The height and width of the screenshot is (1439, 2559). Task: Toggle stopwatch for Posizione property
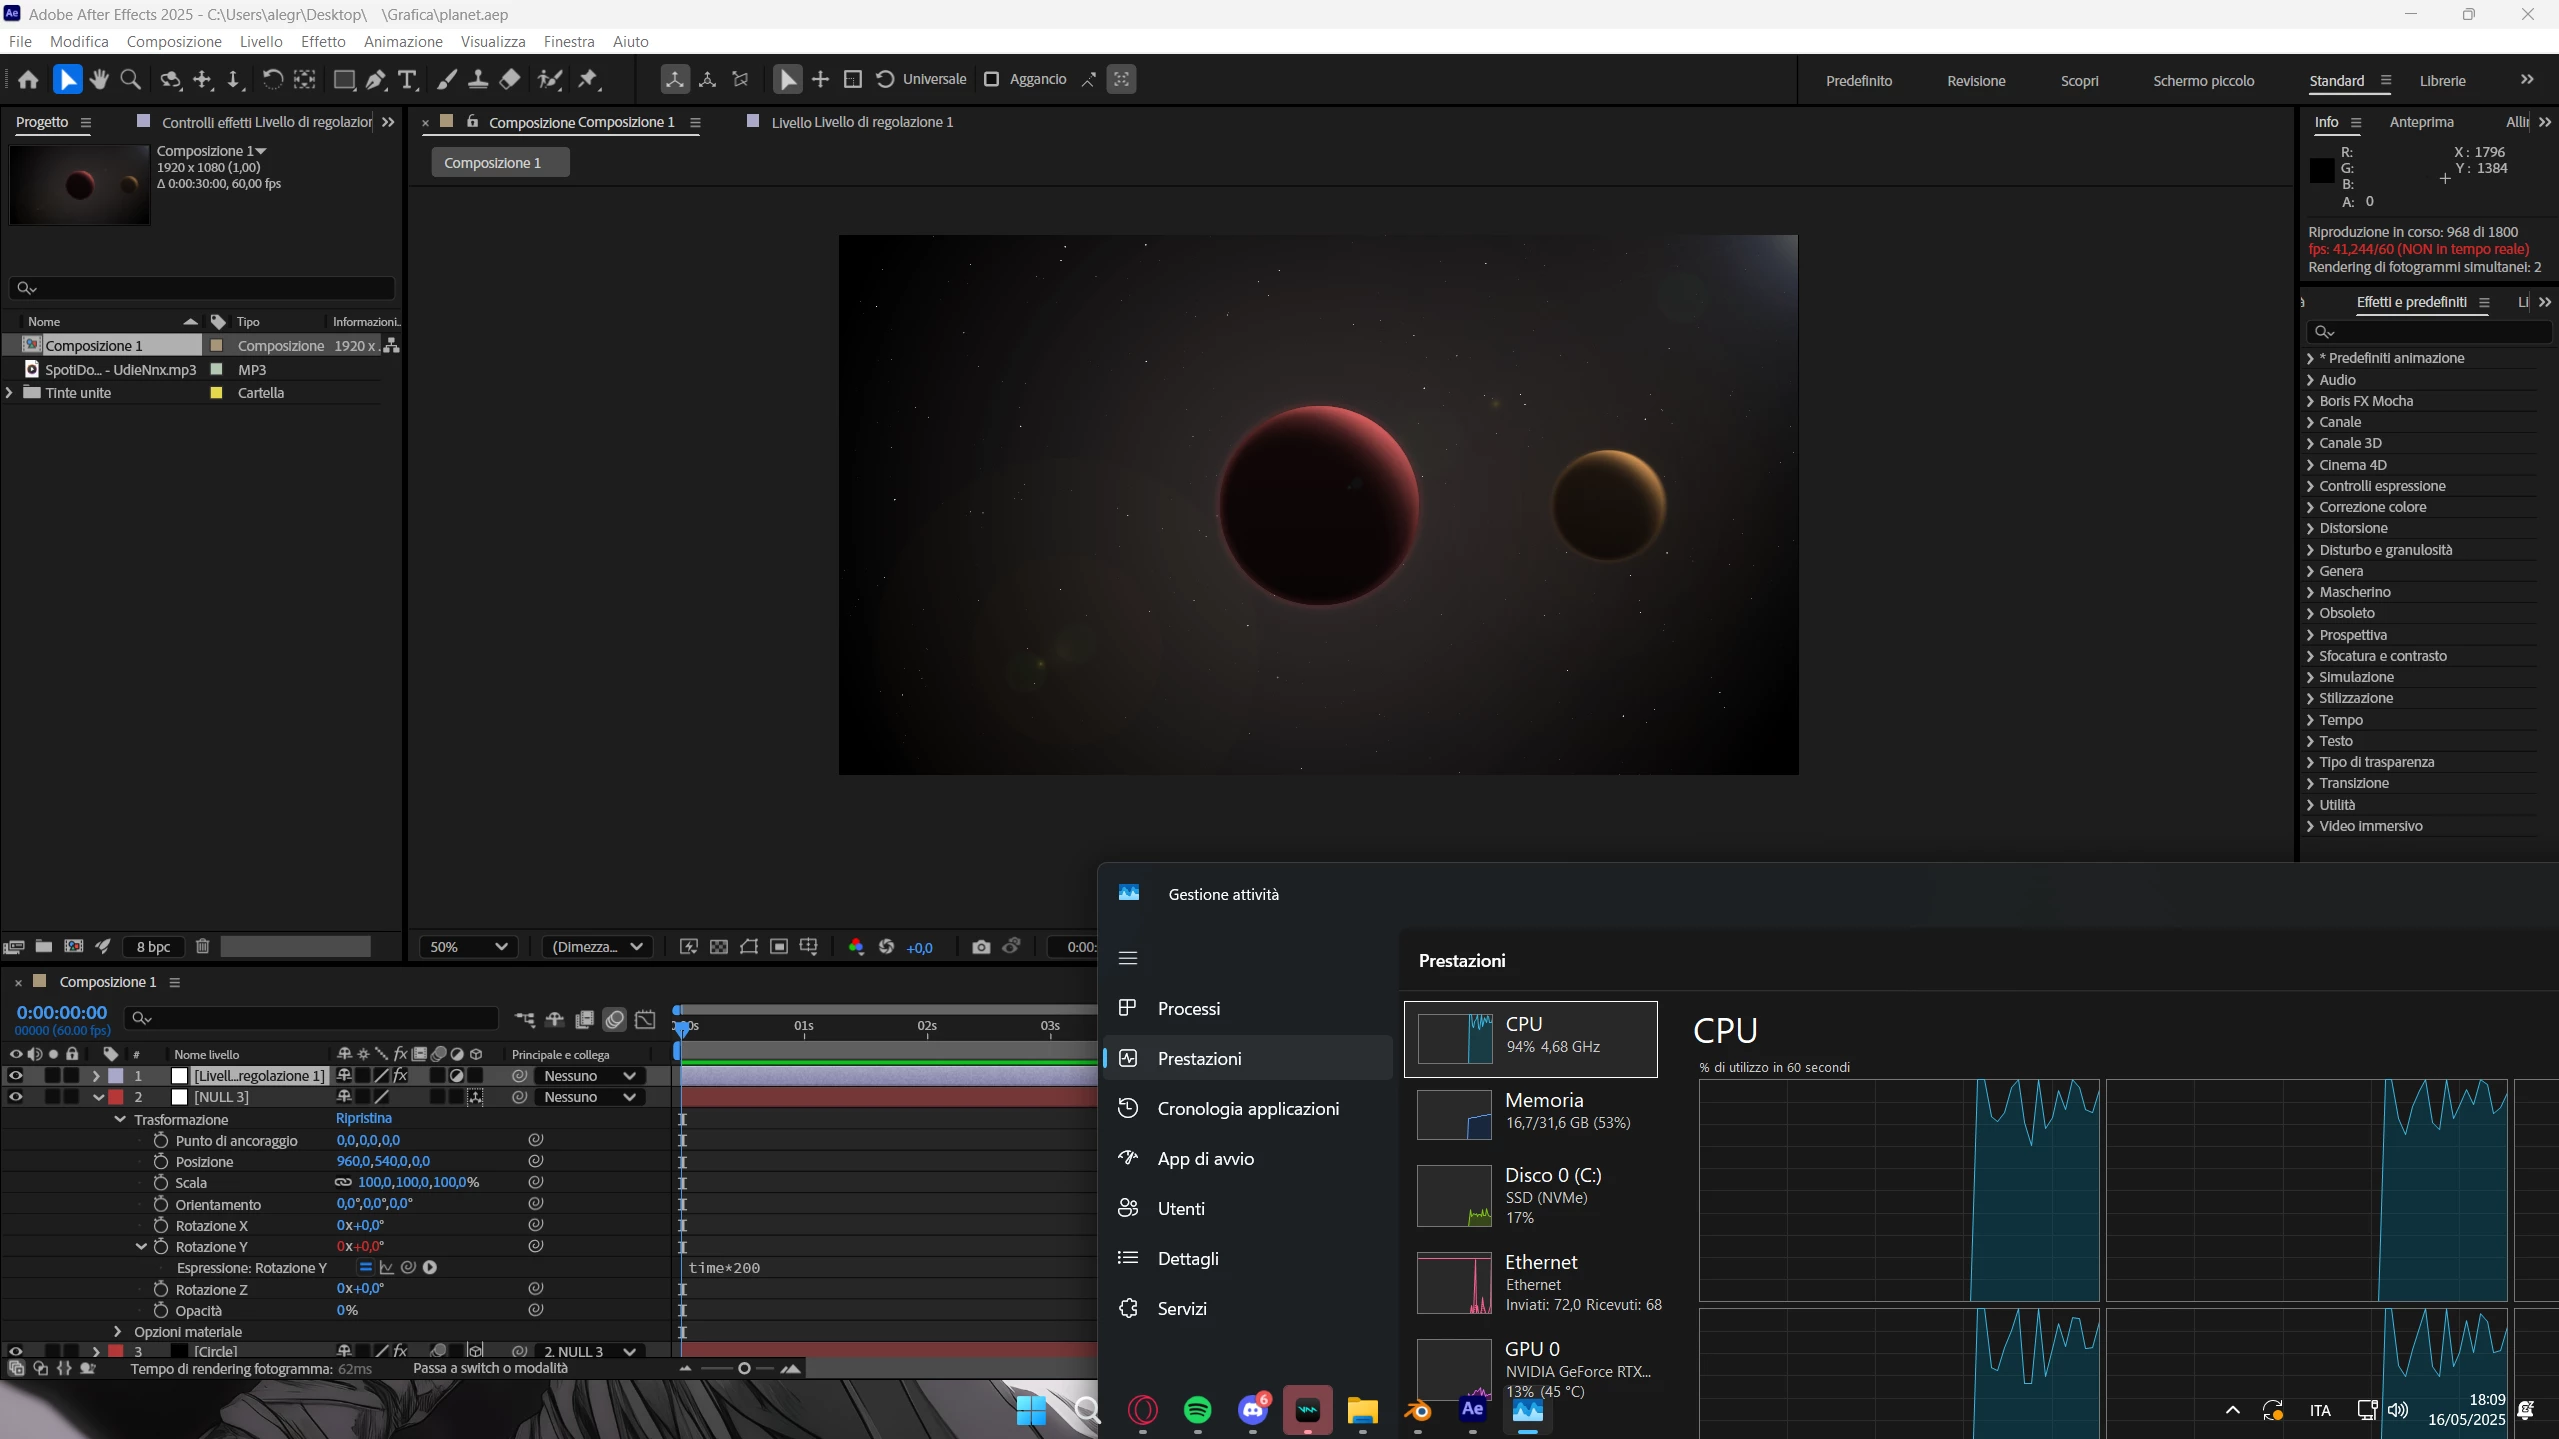(x=160, y=1161)
